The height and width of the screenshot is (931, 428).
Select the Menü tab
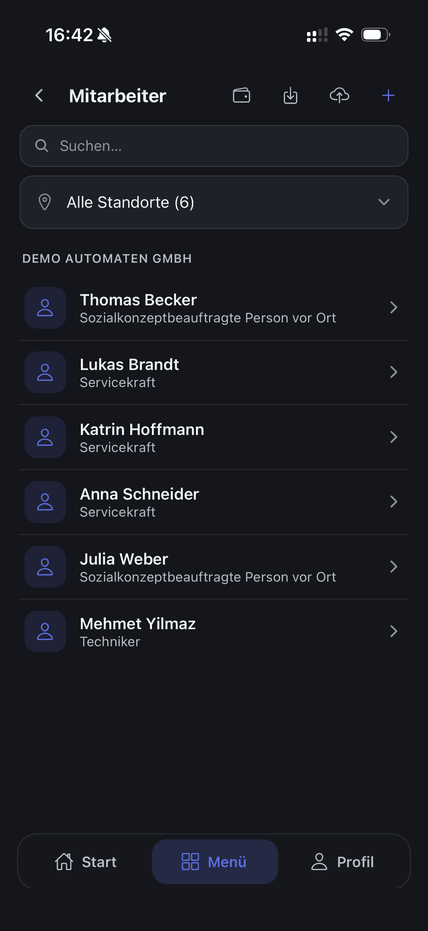click(215, 862)
